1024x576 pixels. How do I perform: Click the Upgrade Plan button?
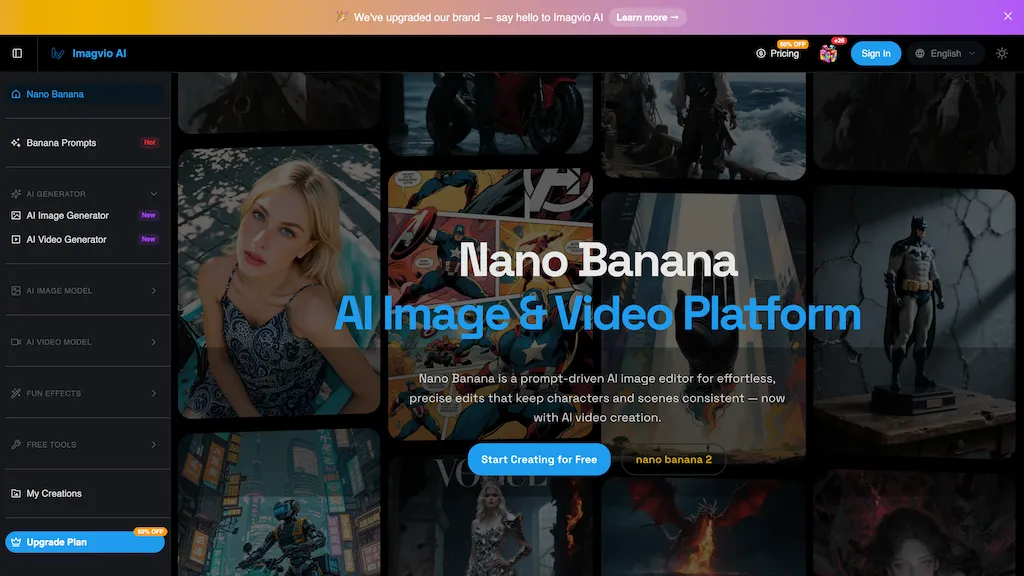click(85, 542)
